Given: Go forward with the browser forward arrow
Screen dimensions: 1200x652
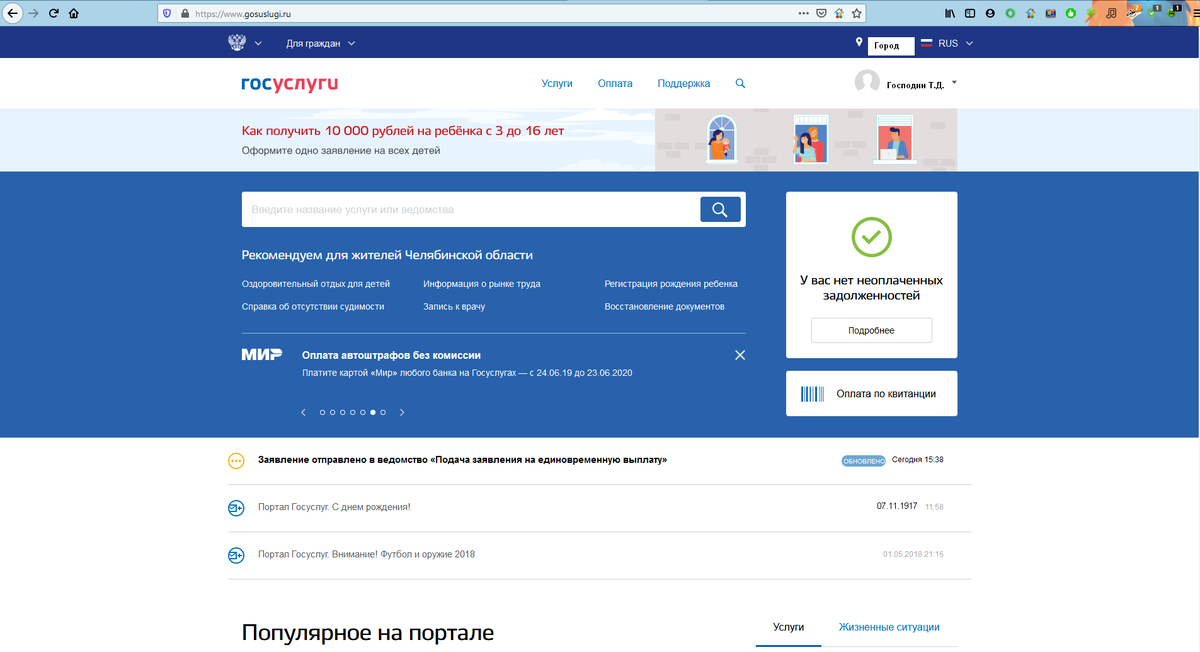Looking at the screenshot, I should pos(34,14).
